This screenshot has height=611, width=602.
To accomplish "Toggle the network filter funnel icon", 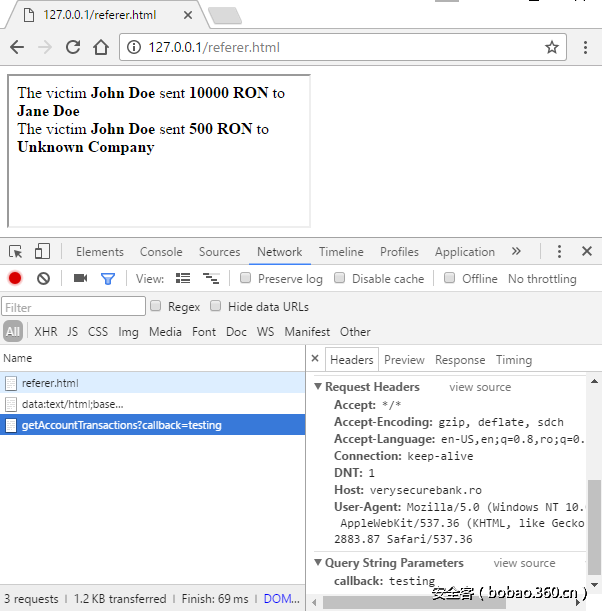I will tap(107, 279).
